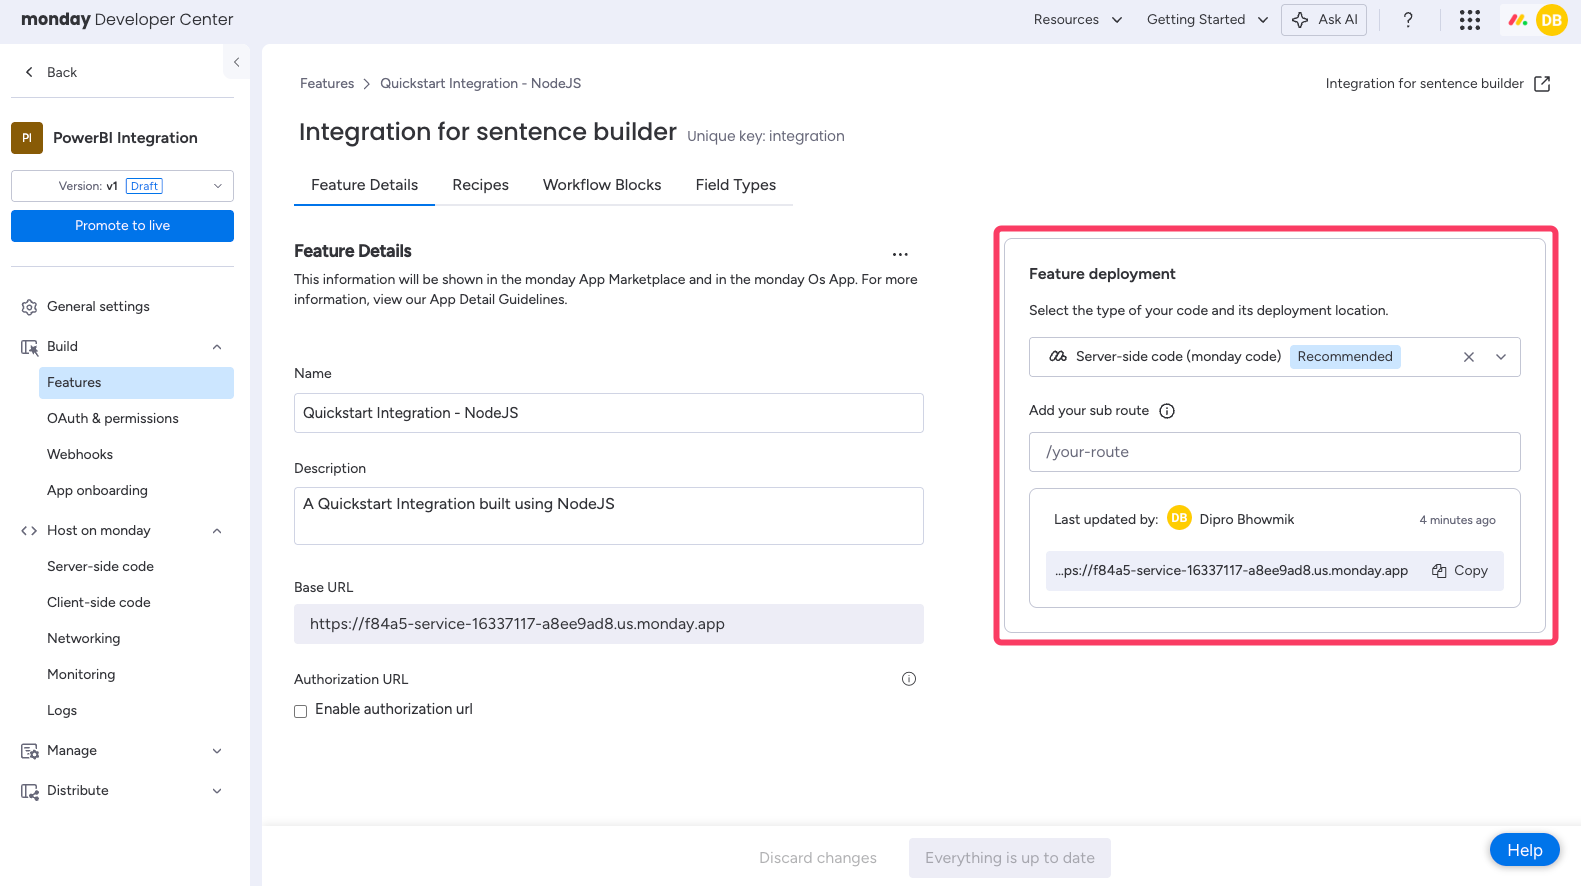This screenshot has width=1581, height=886.
Task: Click the monday code logo in deployment dropdown
Action: coord(1058,357)
